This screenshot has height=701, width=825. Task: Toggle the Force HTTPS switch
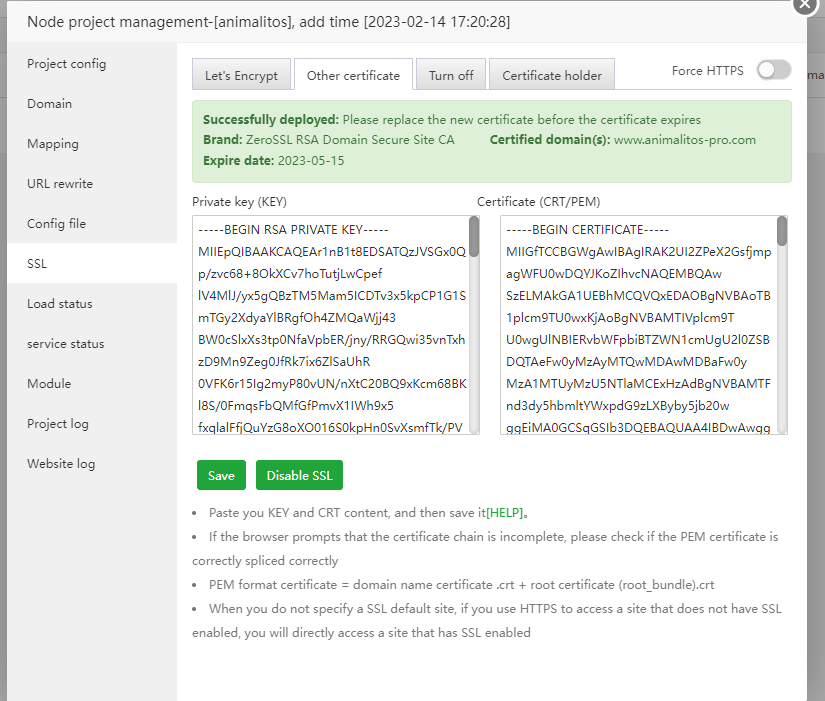773,70
